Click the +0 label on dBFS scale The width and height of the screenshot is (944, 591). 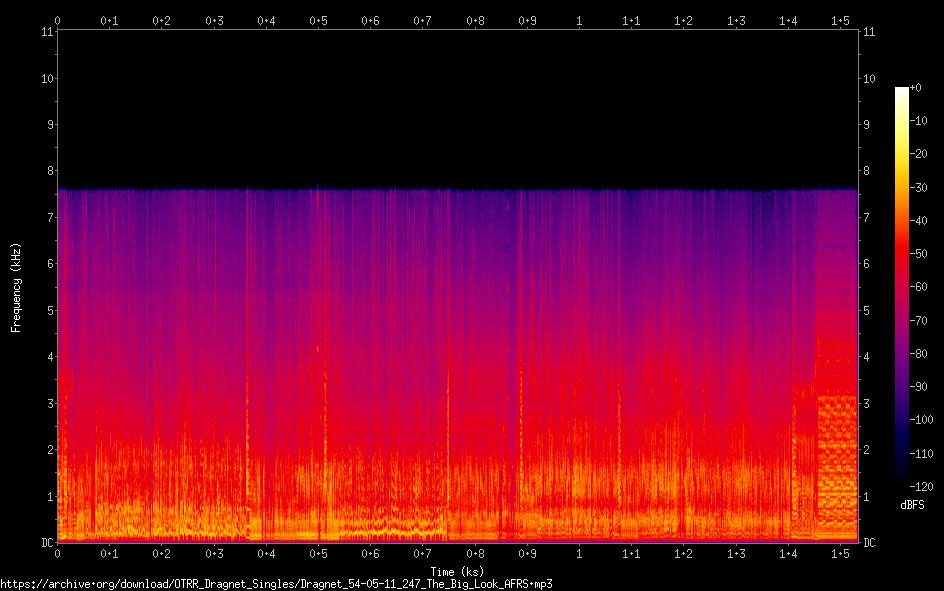(x=917, y=88)
